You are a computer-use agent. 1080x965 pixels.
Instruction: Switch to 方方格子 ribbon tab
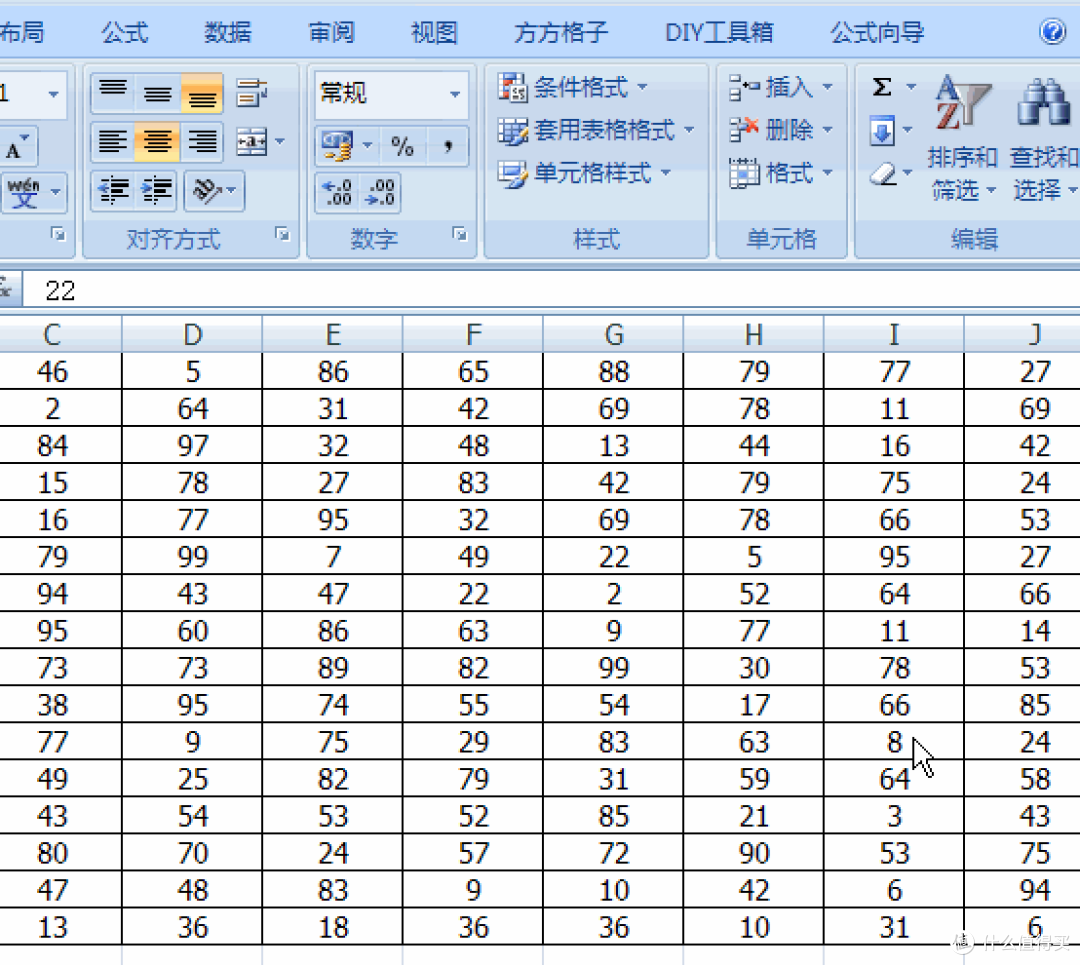coord(561,32)
